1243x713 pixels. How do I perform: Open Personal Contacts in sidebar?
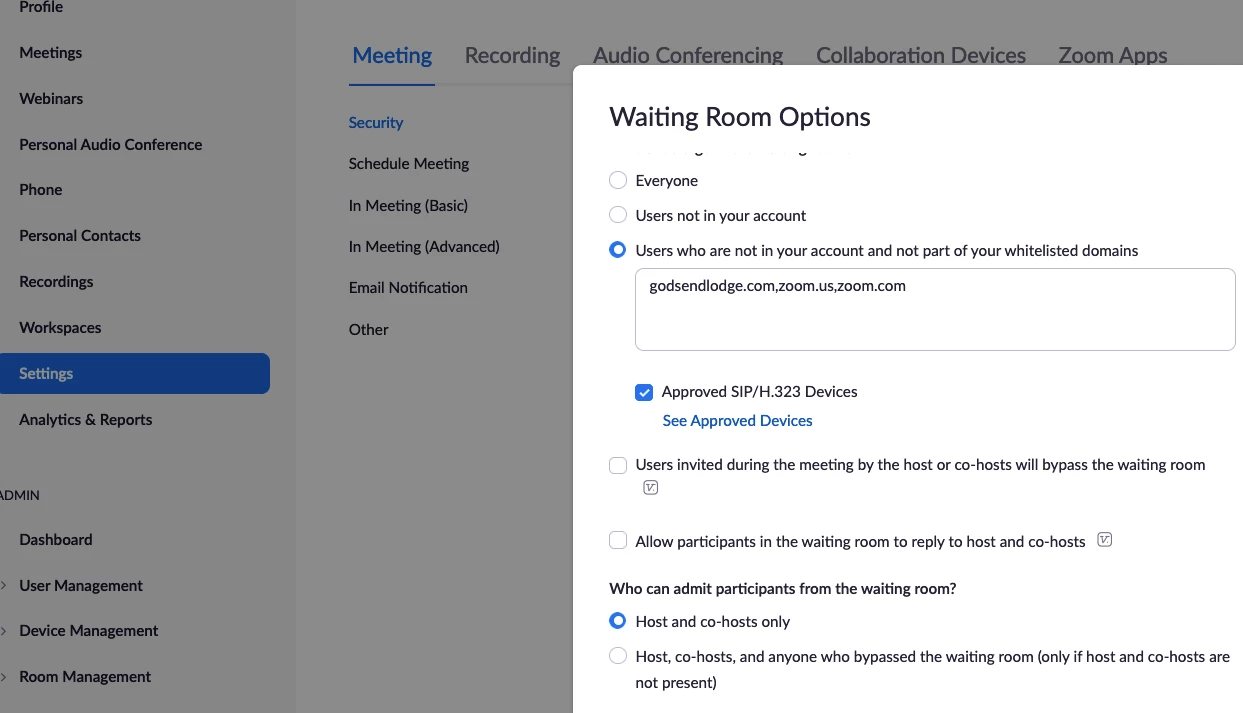pyautogui.click(x=80, y=236)
